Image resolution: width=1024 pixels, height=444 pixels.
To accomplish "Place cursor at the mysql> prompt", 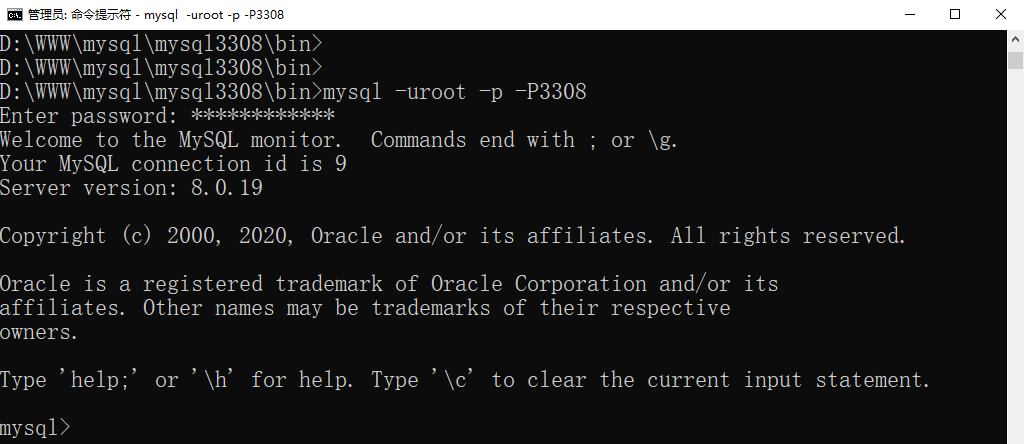I will pos(34,428).
